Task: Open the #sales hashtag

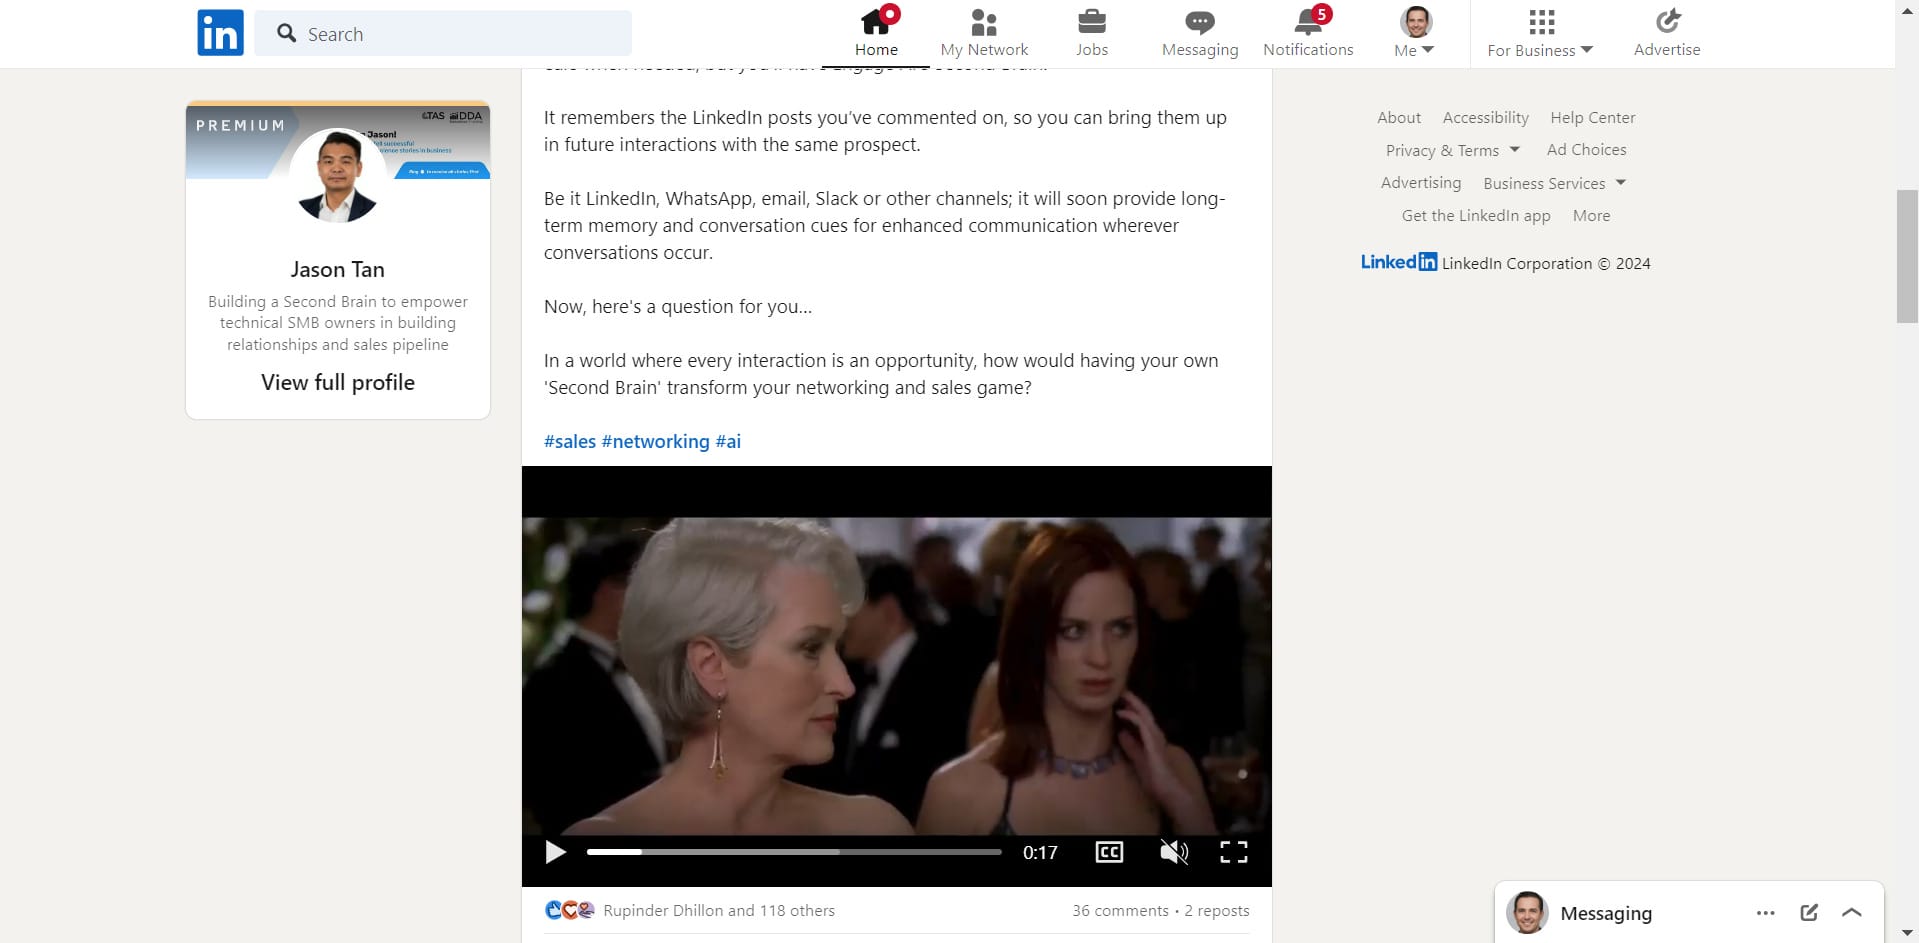Action: [x=570, y=441]
